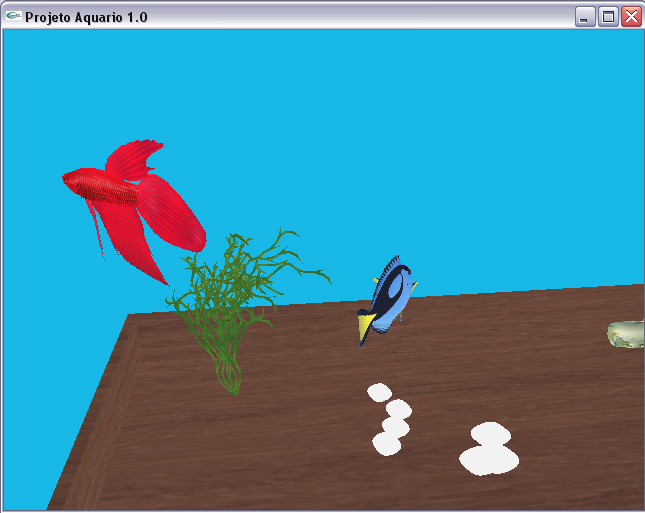
Task: Click the lowest stone in the left pebble cluster
Action: (387, 443)
